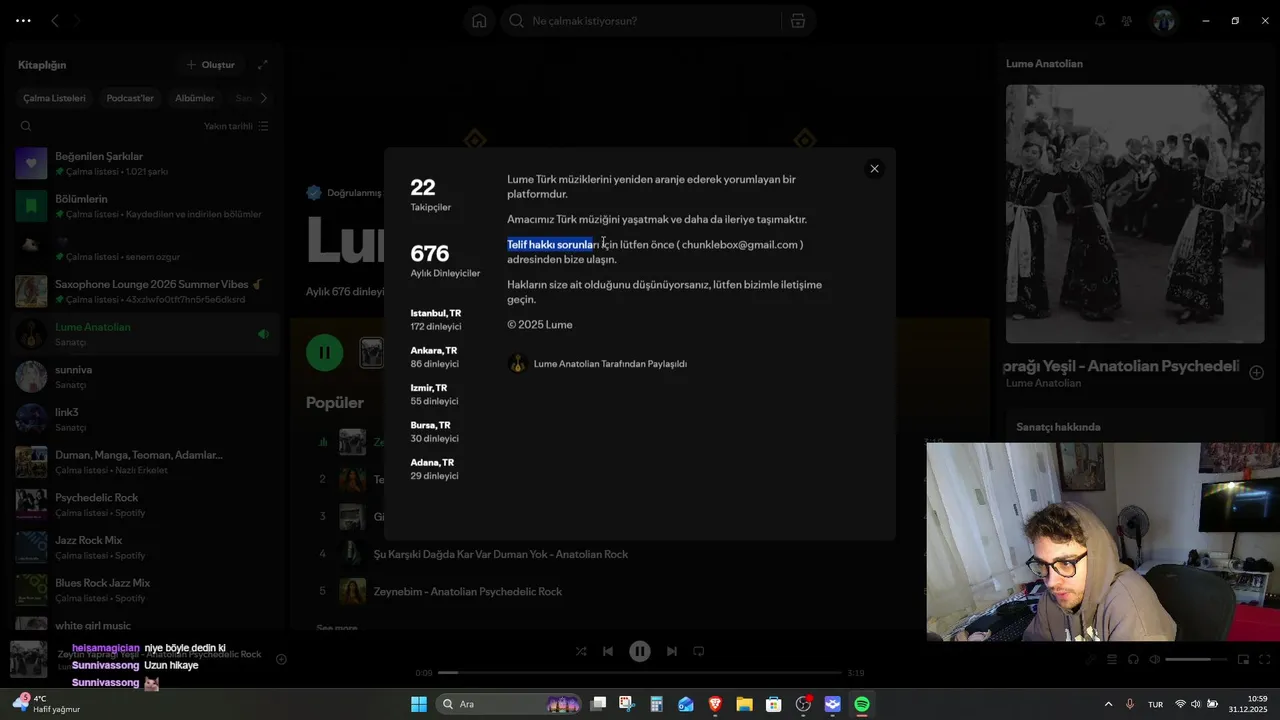The image size is (1280, 720).
Task: Open Psychedelic Rock playlist
Action: (x=143, y=504)
